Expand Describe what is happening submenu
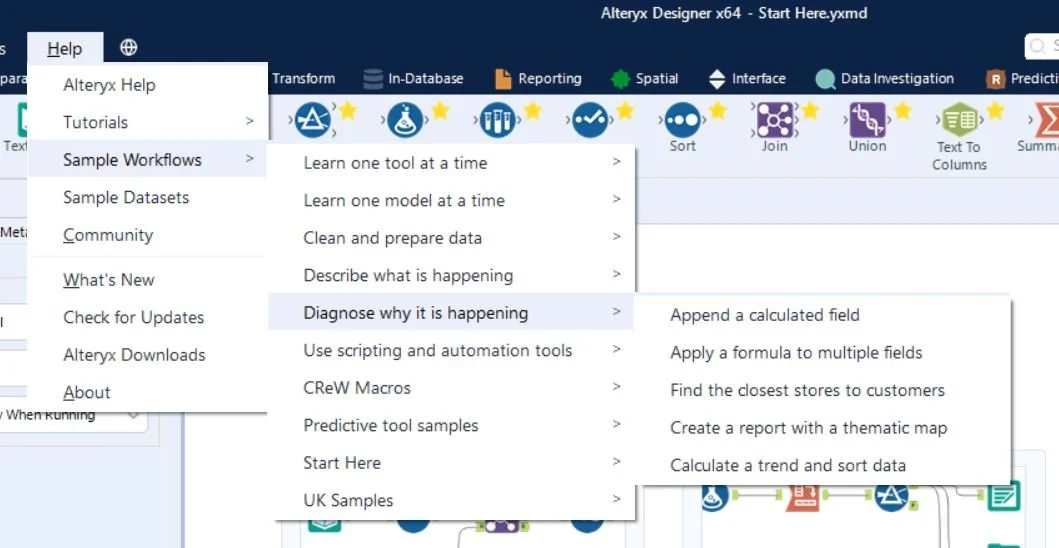Image resolution: width=1059 pixels, height=548 pixels. point(451,276)
